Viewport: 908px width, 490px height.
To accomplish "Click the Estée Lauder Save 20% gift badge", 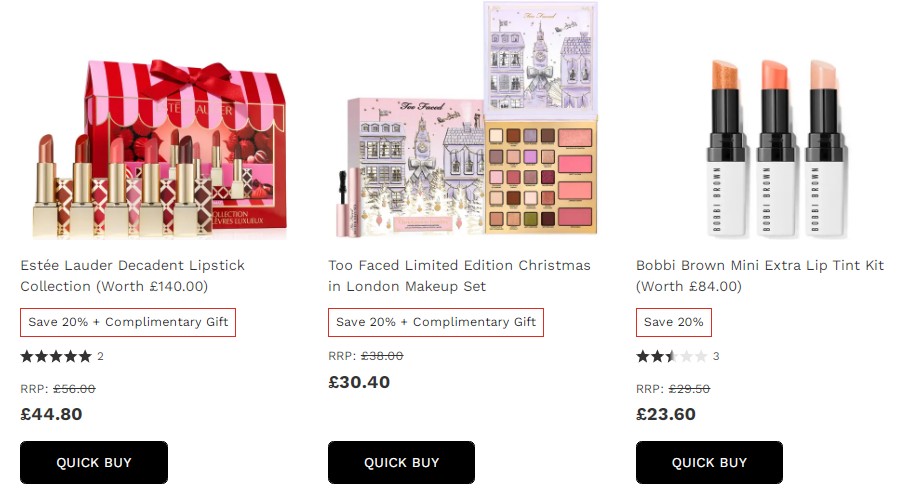I will coord(128,322).
